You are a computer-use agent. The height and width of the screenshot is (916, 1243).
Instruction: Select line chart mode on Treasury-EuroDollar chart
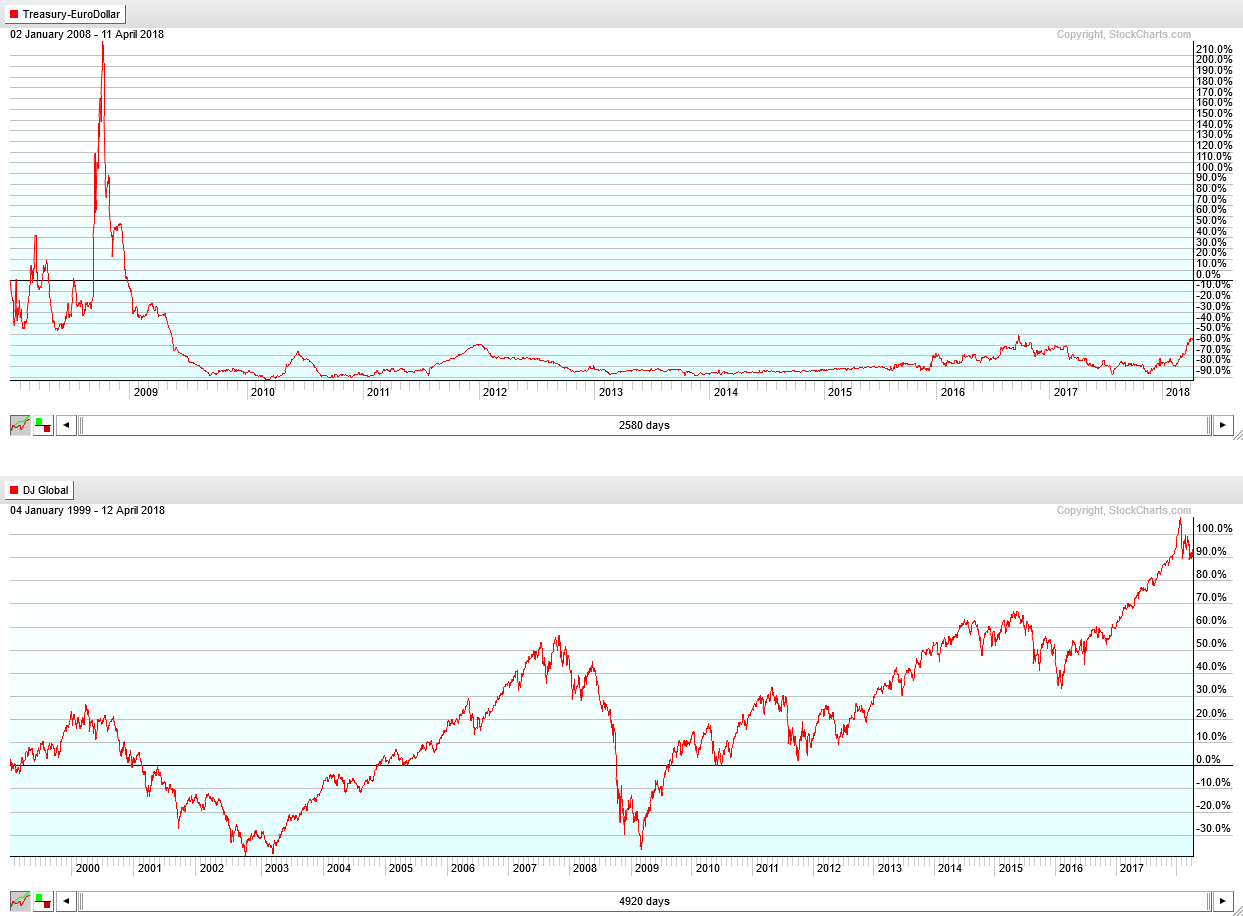point(20,425)
